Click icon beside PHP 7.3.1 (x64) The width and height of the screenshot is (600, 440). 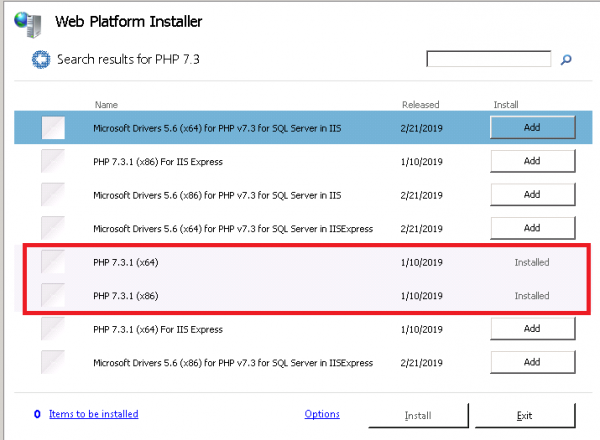(53, 262)
